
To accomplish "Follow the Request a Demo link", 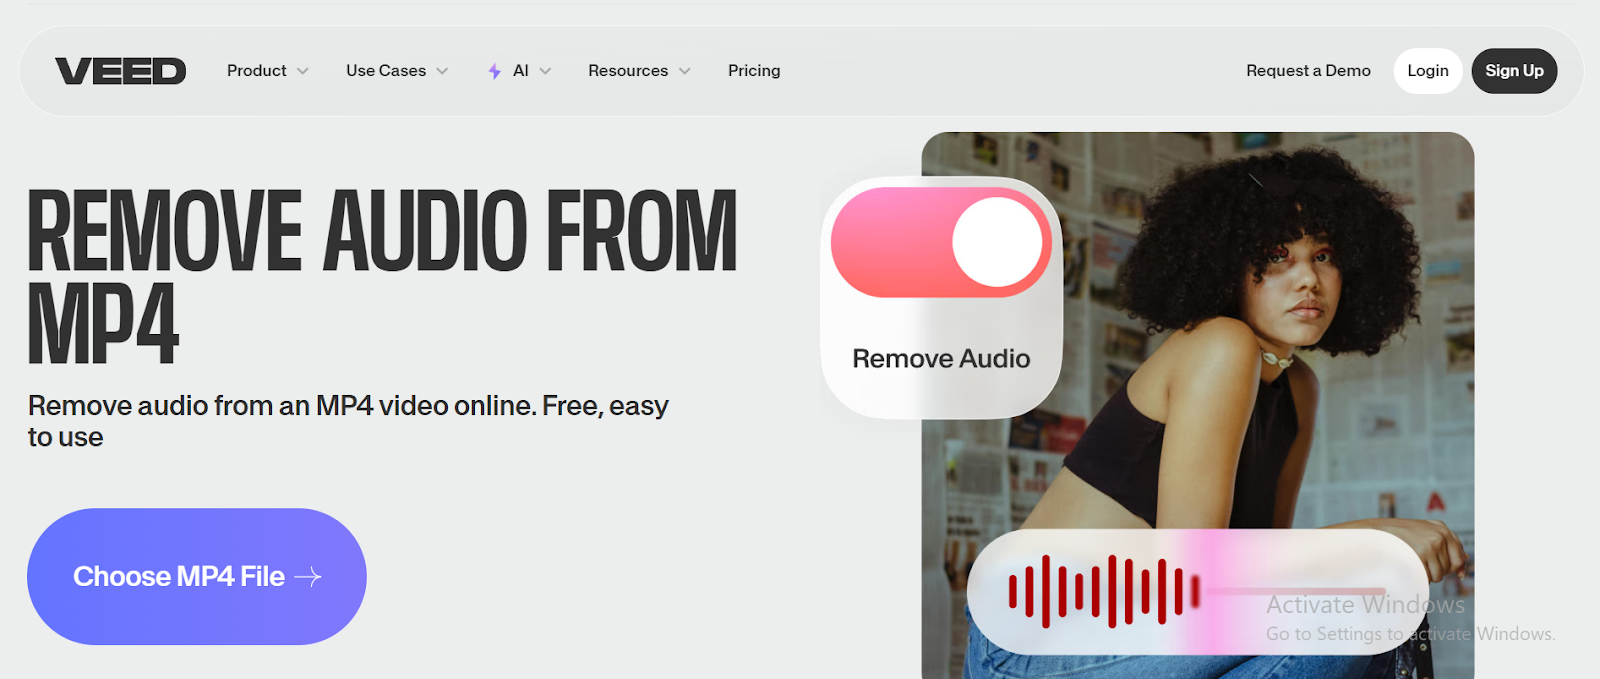I will coord(1308,71).
